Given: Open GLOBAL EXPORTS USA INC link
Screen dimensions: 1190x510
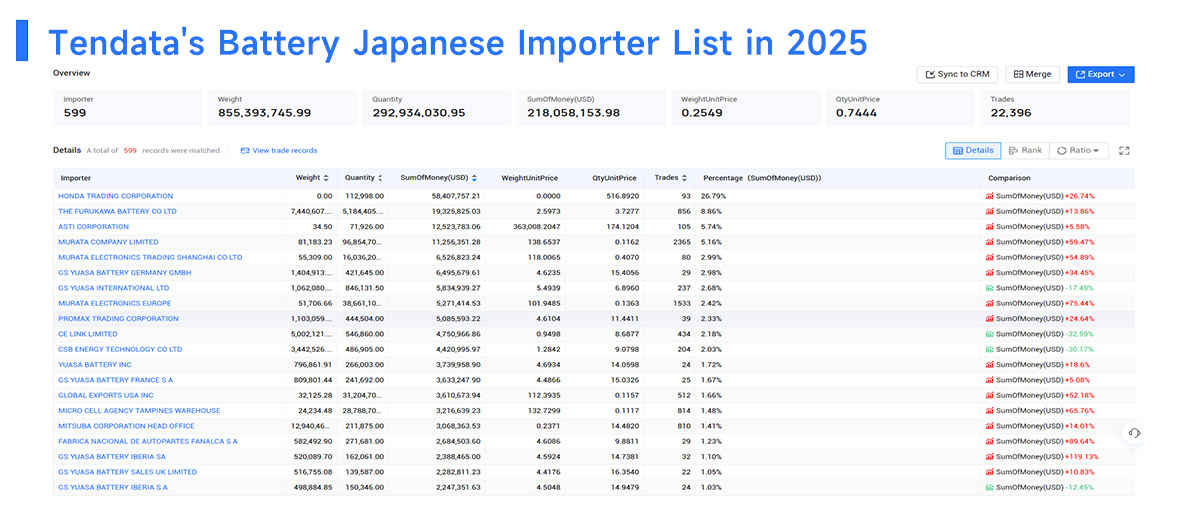Looking at the screenshot, I should 105,395.
